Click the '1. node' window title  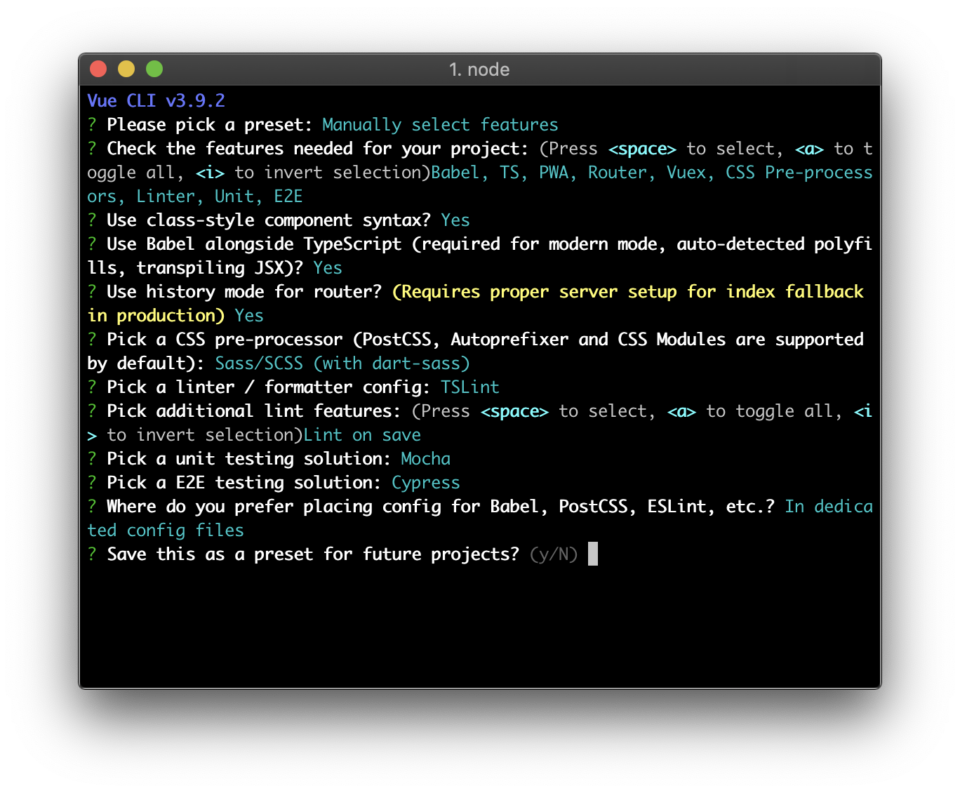(480, 70)
